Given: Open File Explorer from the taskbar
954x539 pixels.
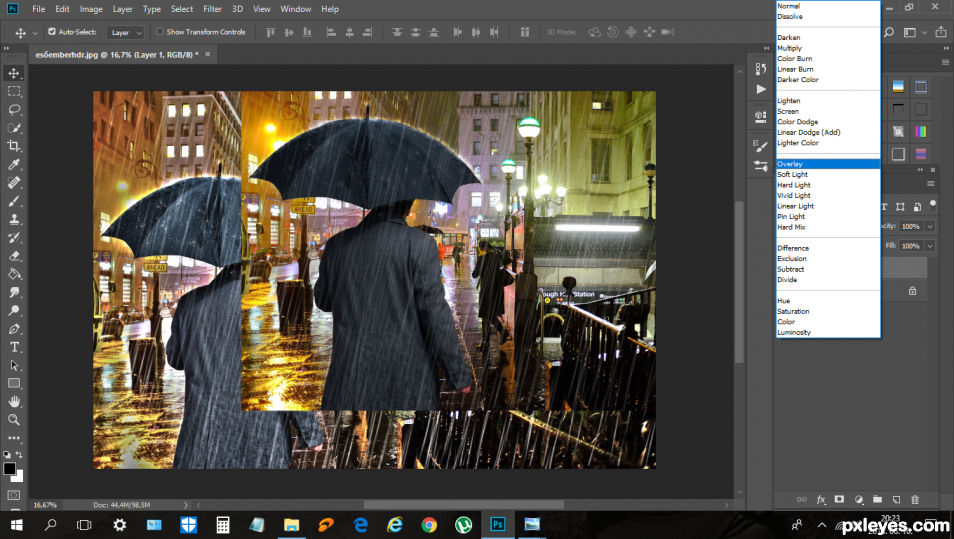Looking at the screenshot, I should [291, 524].
